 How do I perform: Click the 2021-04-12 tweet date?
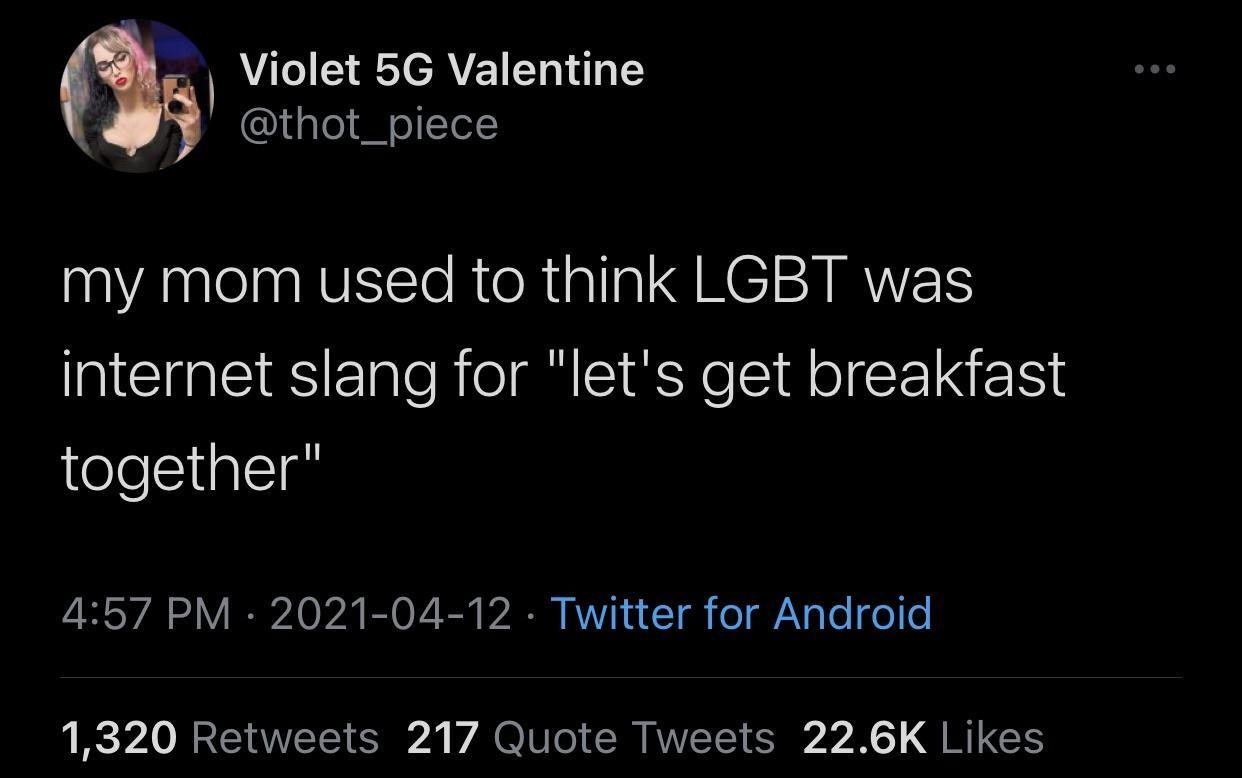pyautogui.click(x=390, y=612)
